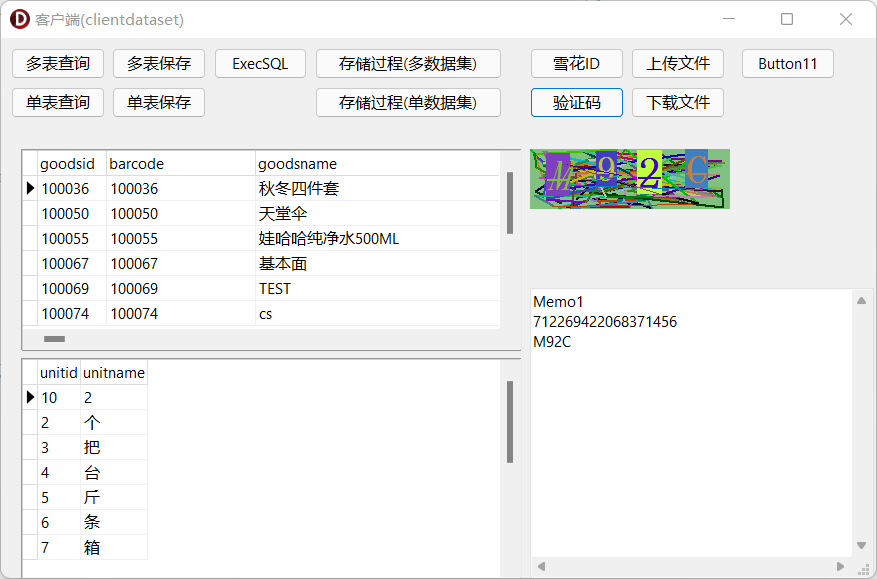Select goodsid cell 100050
This screenshot has height=579, width=877.
(72, 214)
